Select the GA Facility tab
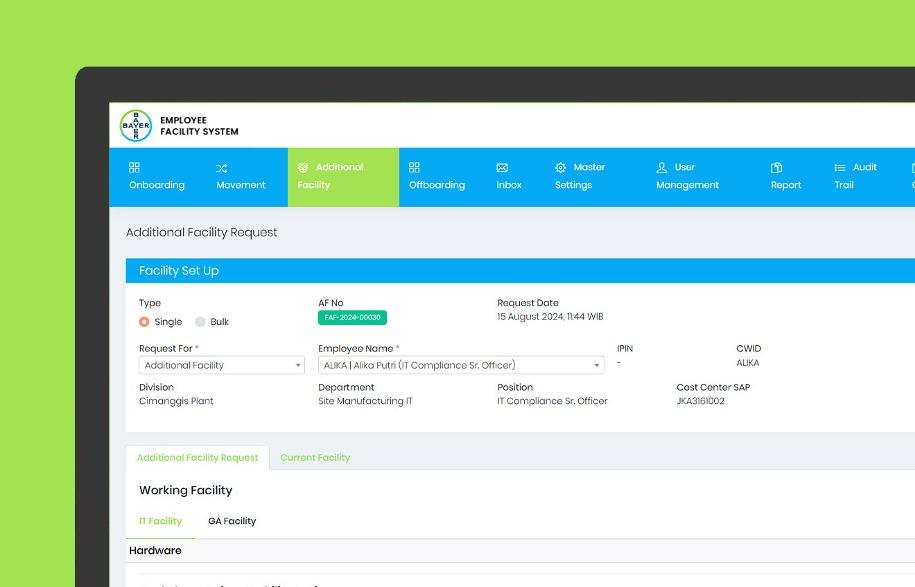The image size is (915, 587). tap(232, 521)
